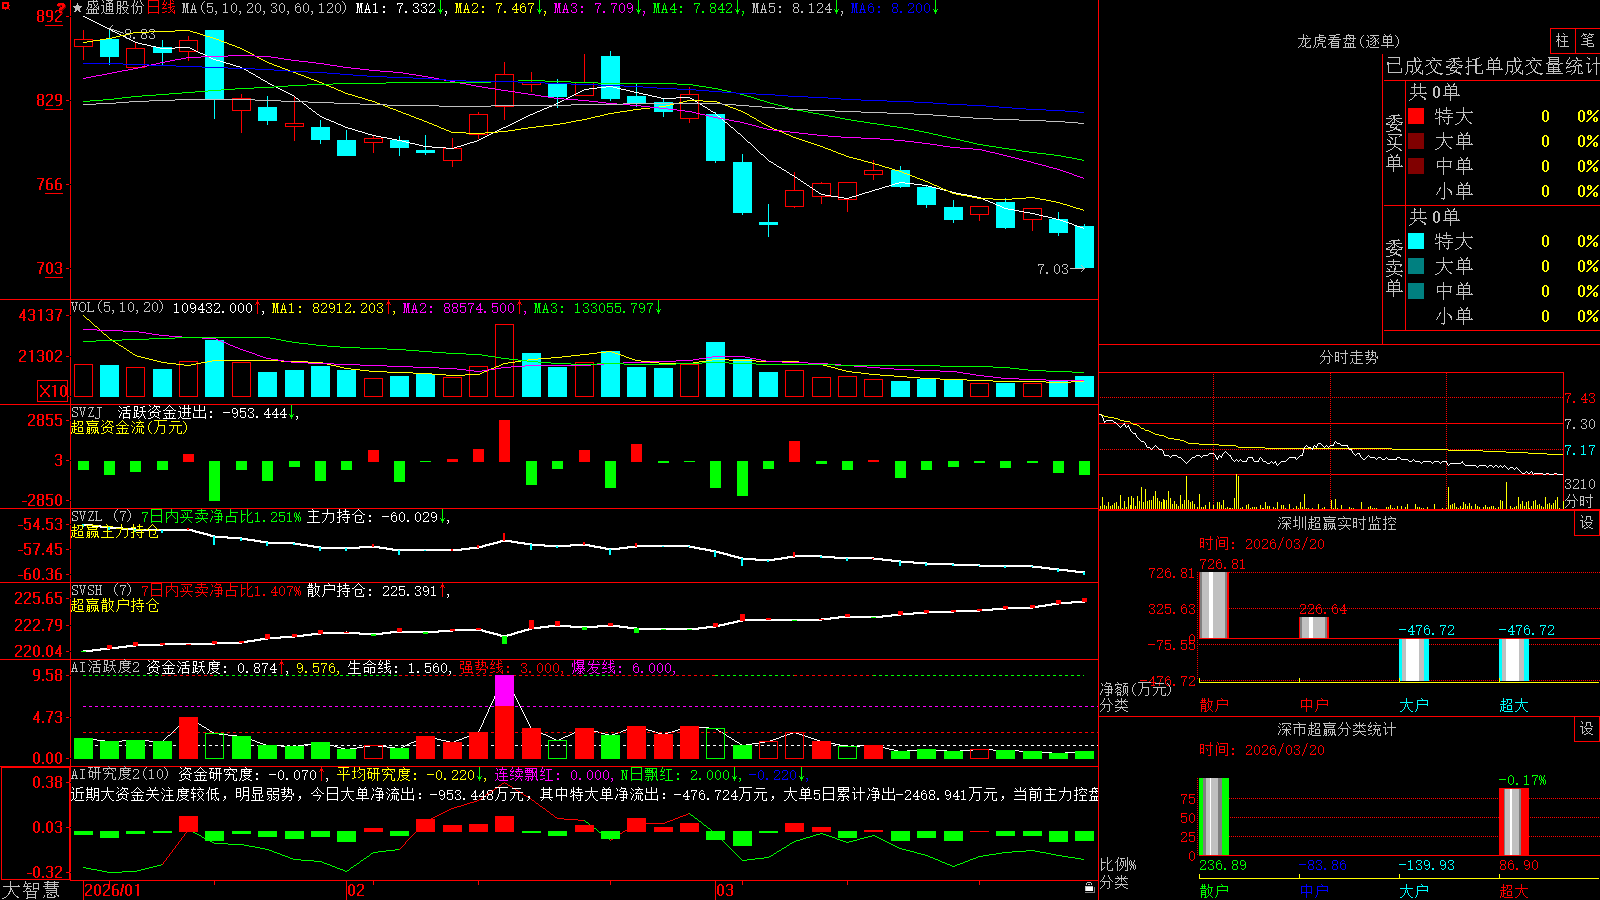
Task: Click cyan 特大 swatch in 委卖单
Action: coord(1416,241)
